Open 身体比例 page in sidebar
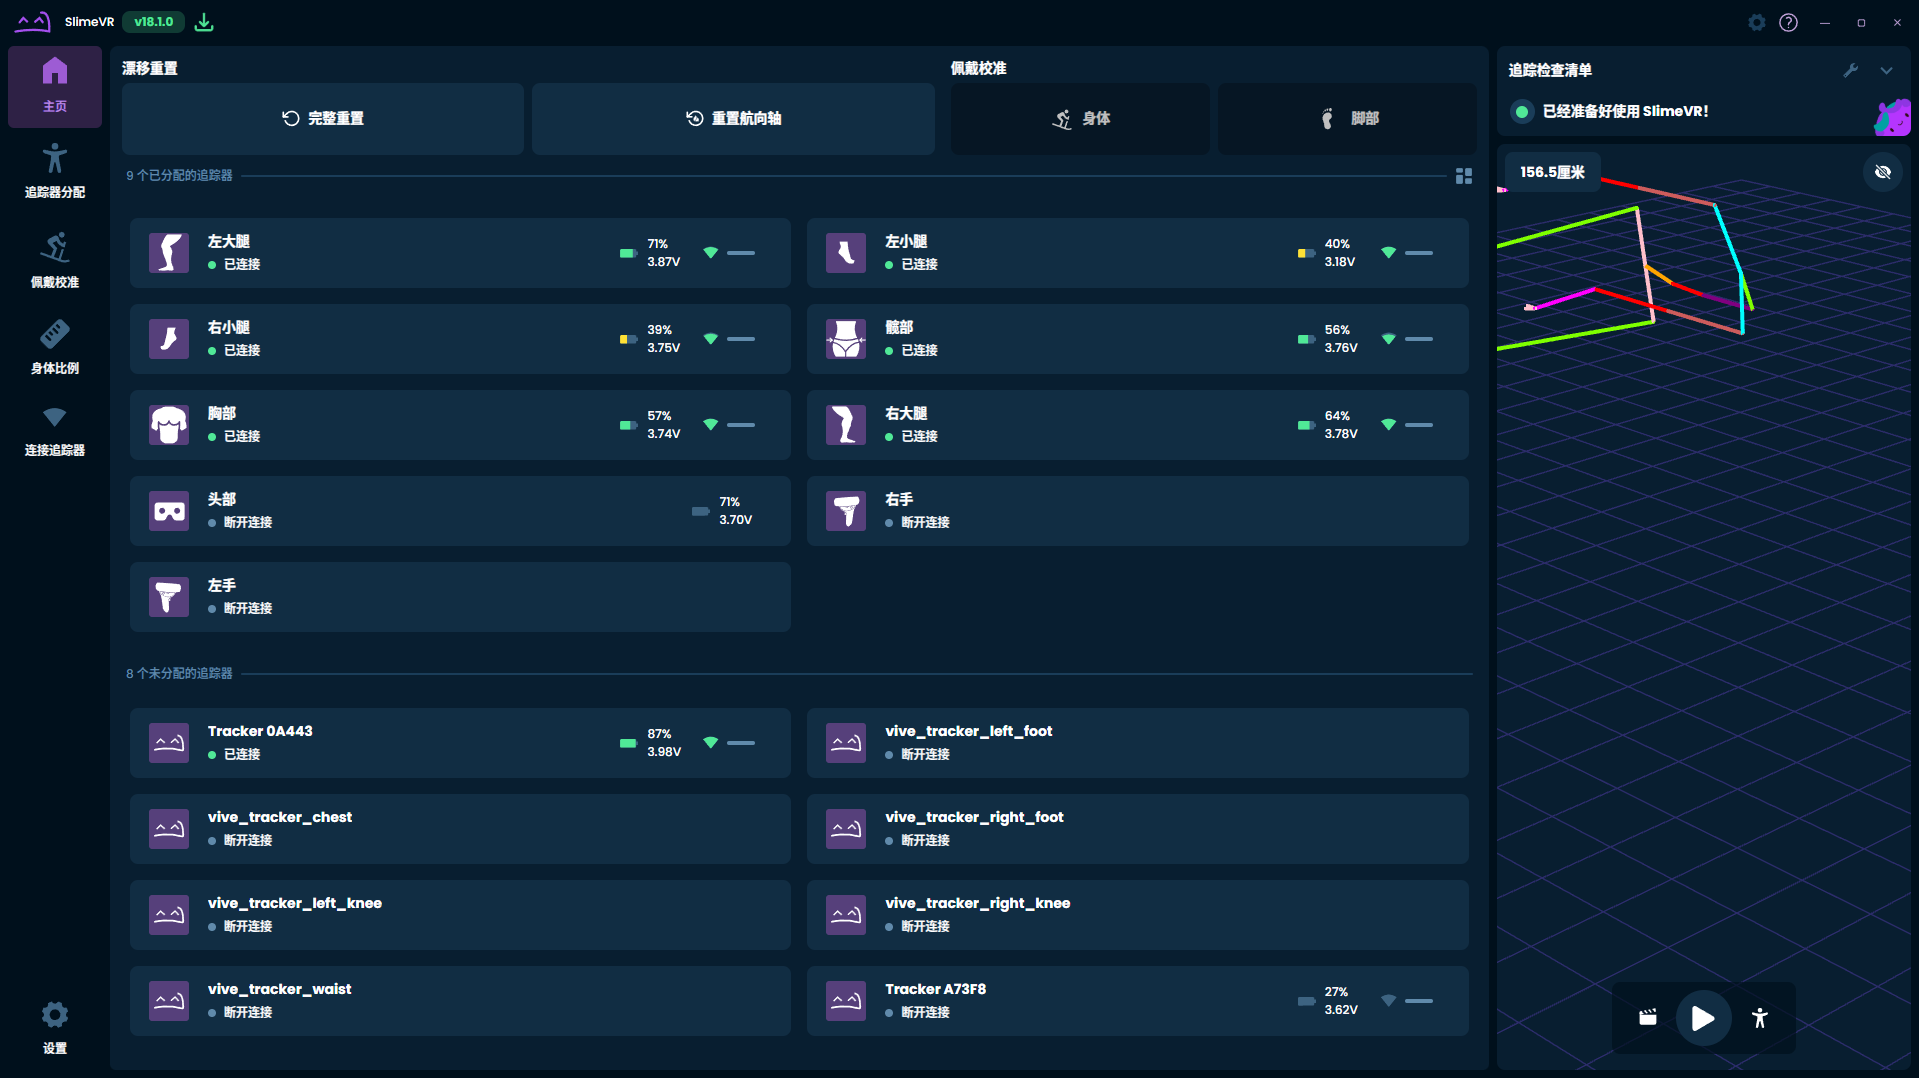The height and width of the screenshot is (1078, 1919). click(x=55, y=346)
